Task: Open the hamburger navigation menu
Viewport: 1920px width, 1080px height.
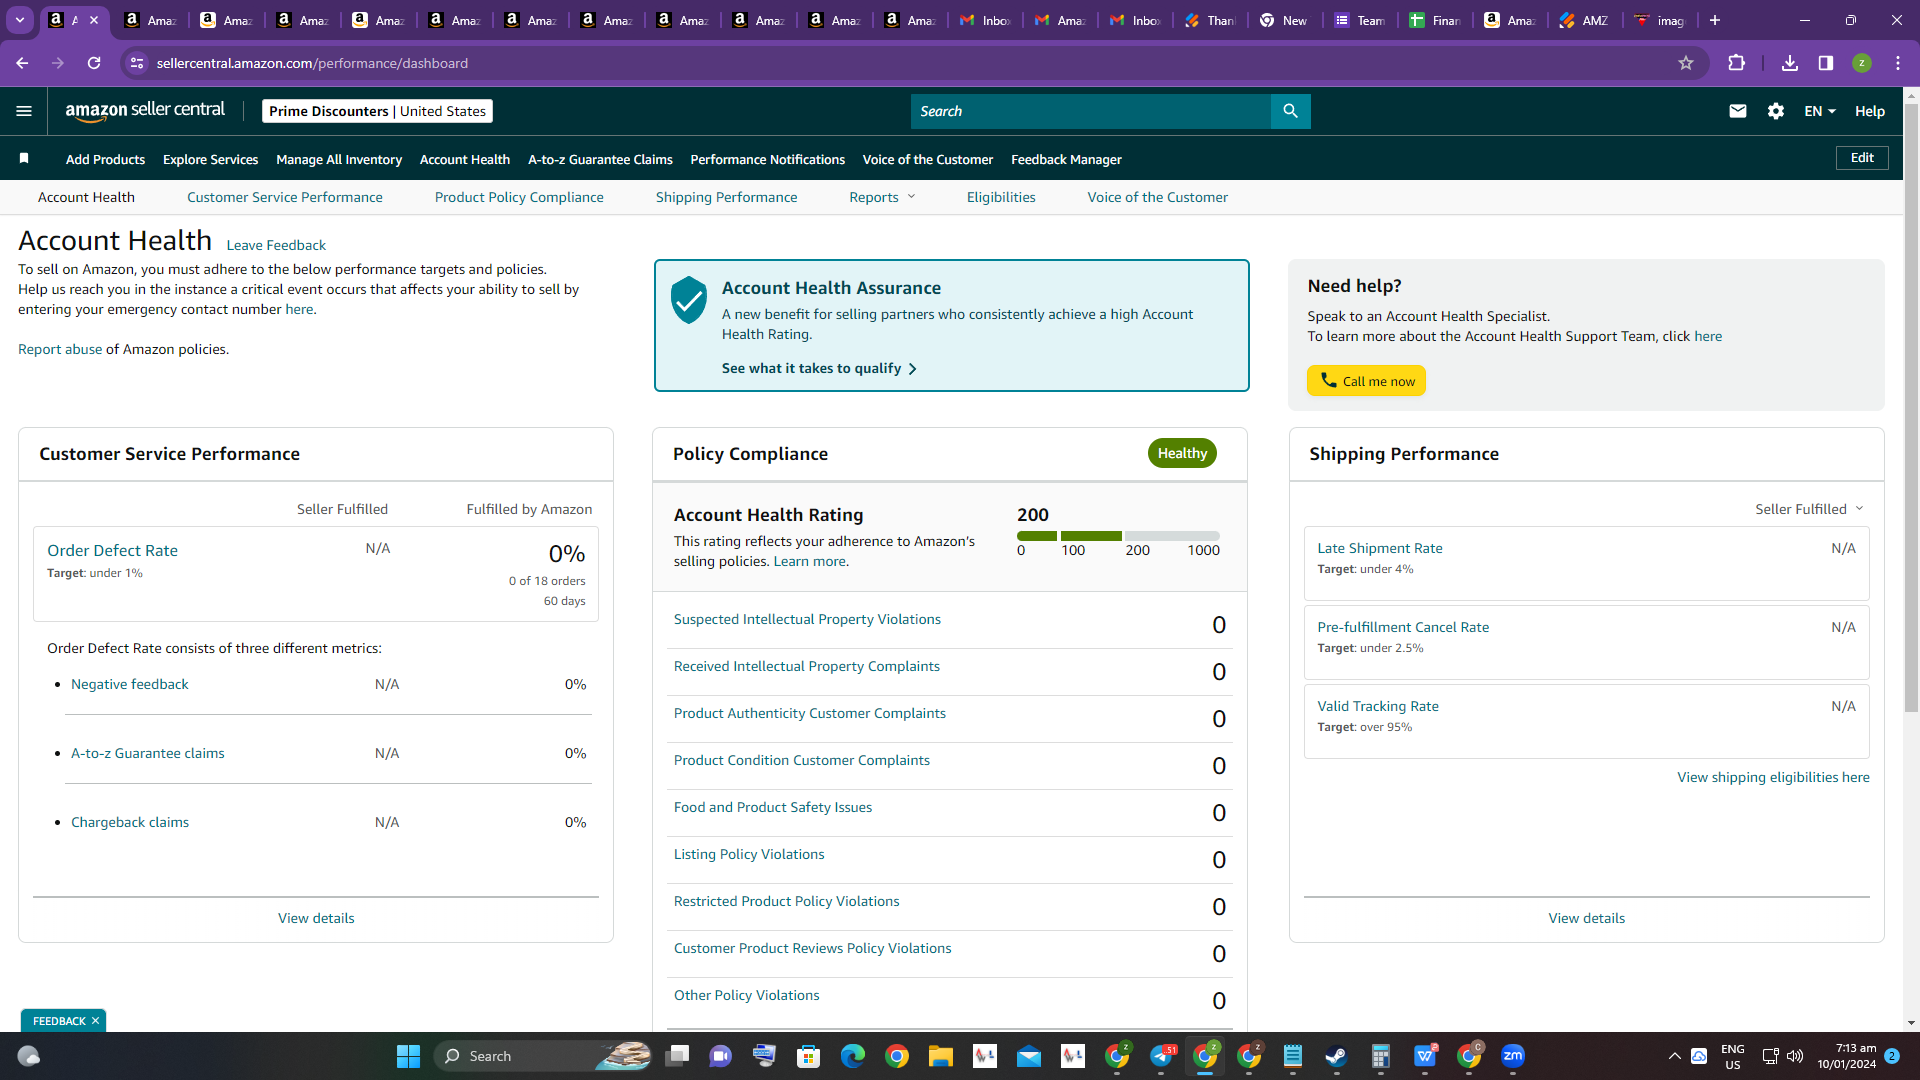Action: pyautogui.click(x=24, y=111)
